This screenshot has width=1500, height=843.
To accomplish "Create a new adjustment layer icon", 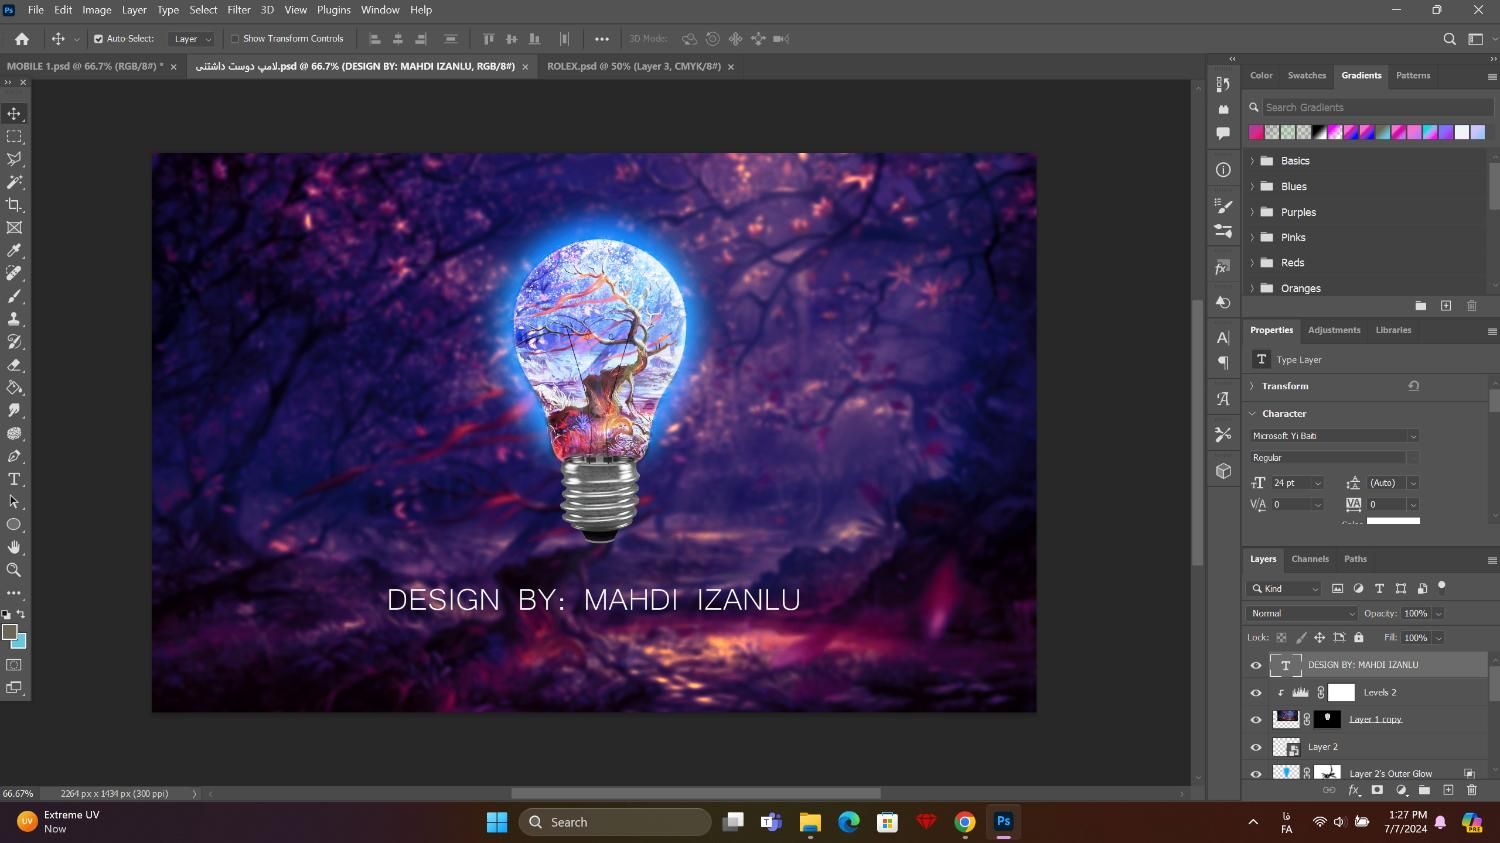I will click(x=1401, y=790).
